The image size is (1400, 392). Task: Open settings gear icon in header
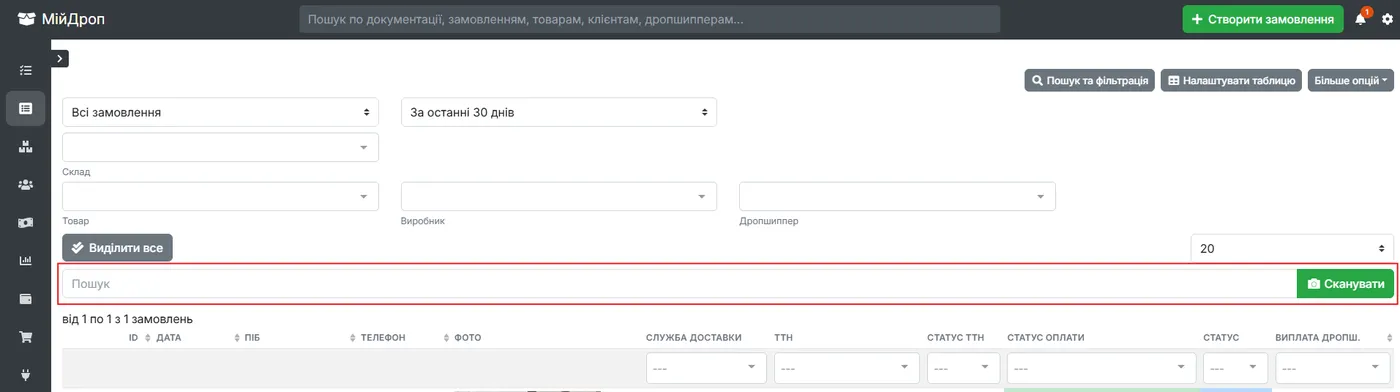1386,19
